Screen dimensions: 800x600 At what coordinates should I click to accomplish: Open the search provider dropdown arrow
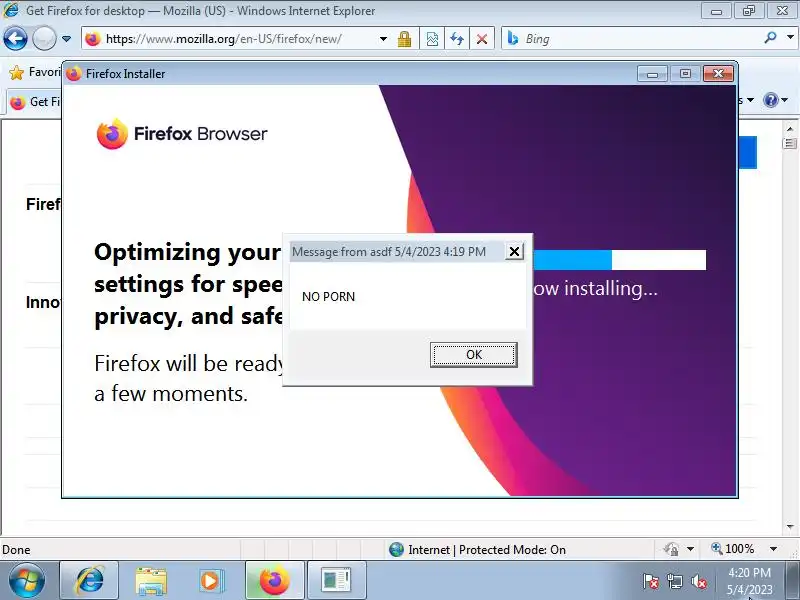tap(790, 37)
